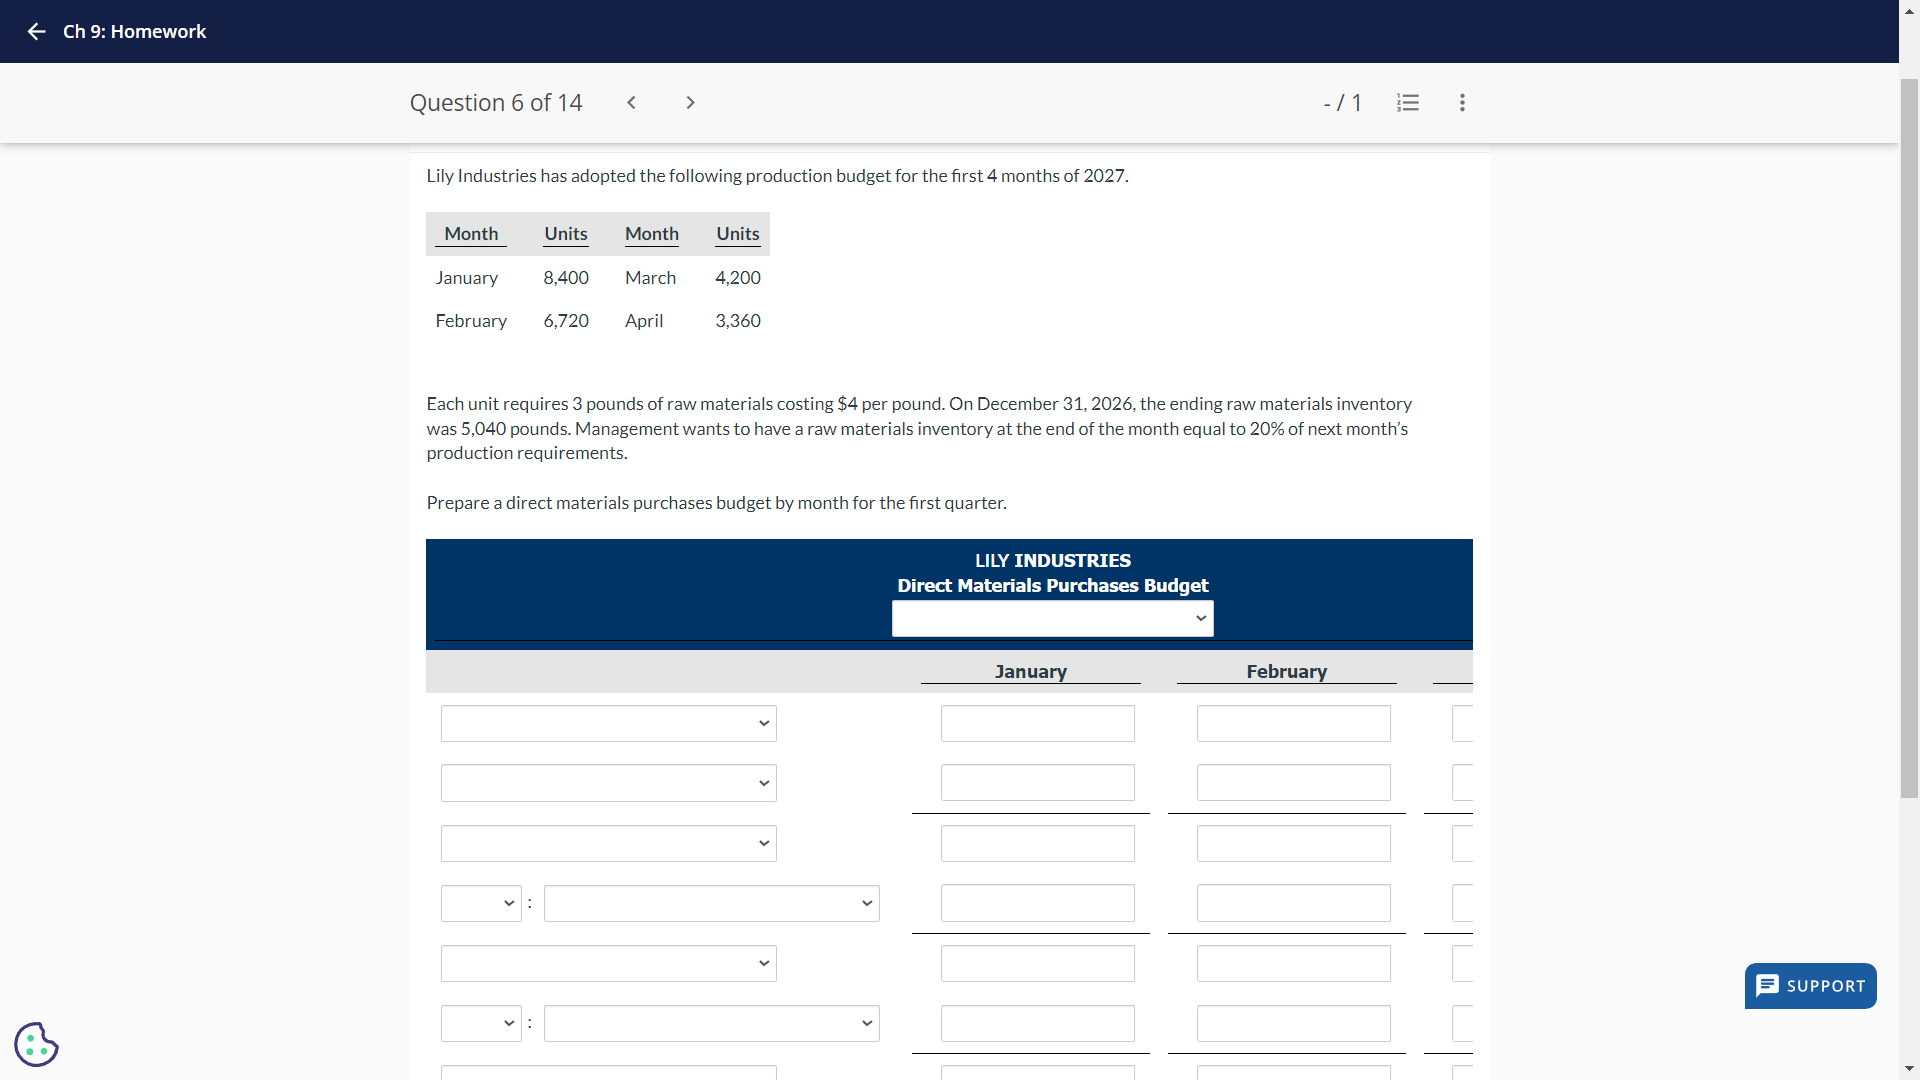Screen dimensions: 1920x1080
Task: Expand the first row label dropdown
Action: pyautogui.click(x=608, y=724)
